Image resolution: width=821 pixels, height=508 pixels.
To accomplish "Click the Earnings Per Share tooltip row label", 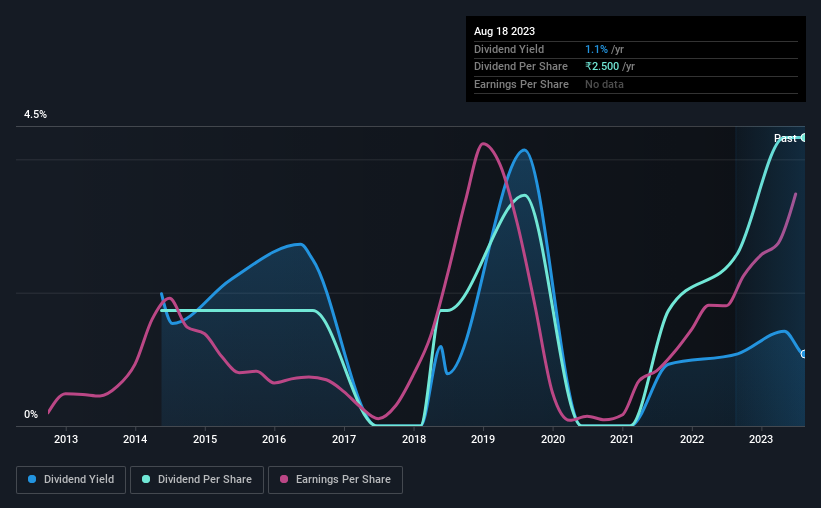I will coord(521,84).
